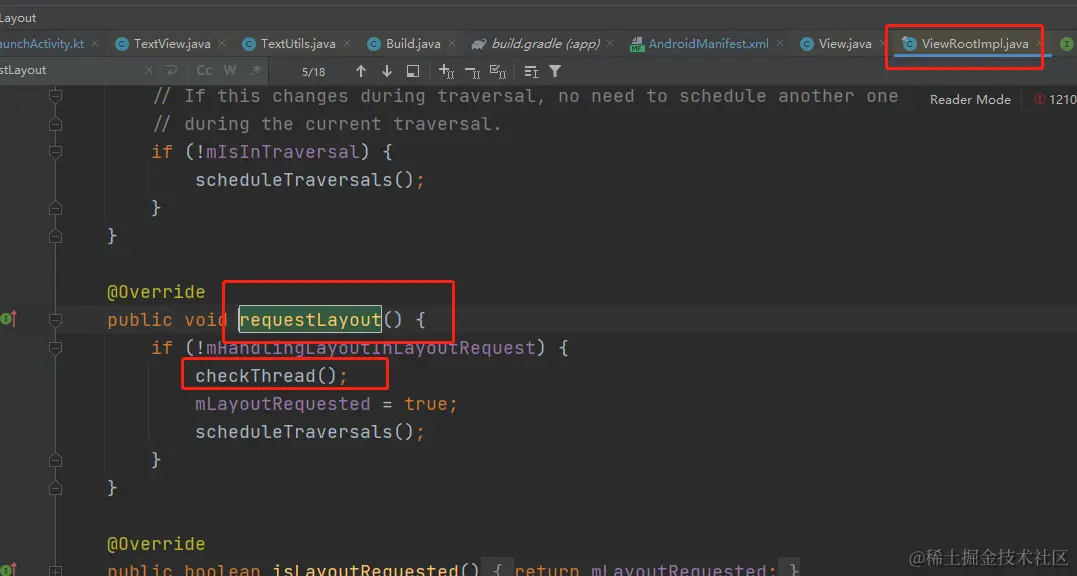Close the Build.java tab

[452, 43]
